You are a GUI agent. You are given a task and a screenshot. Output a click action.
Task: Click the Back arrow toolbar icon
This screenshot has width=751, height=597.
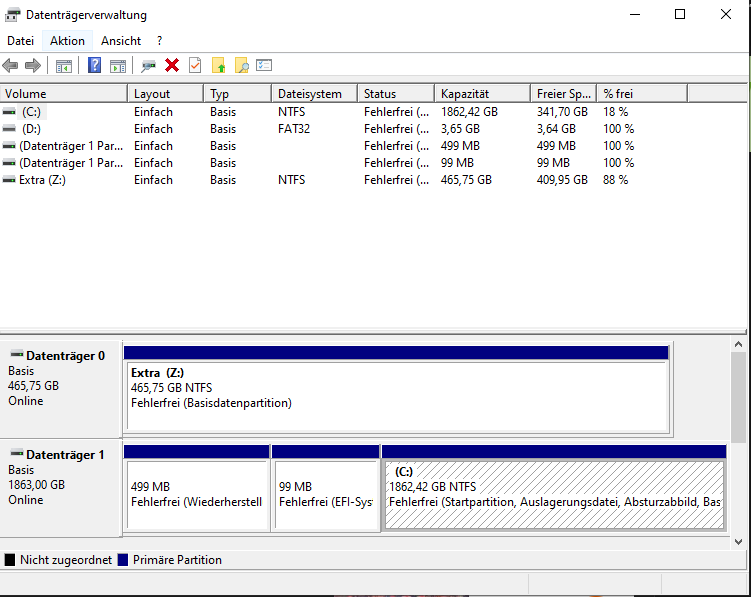[10, 65]
